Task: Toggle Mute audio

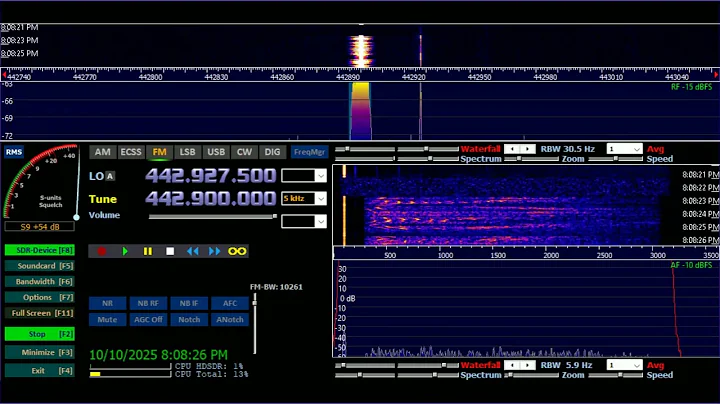Action: tap(107, 320)
